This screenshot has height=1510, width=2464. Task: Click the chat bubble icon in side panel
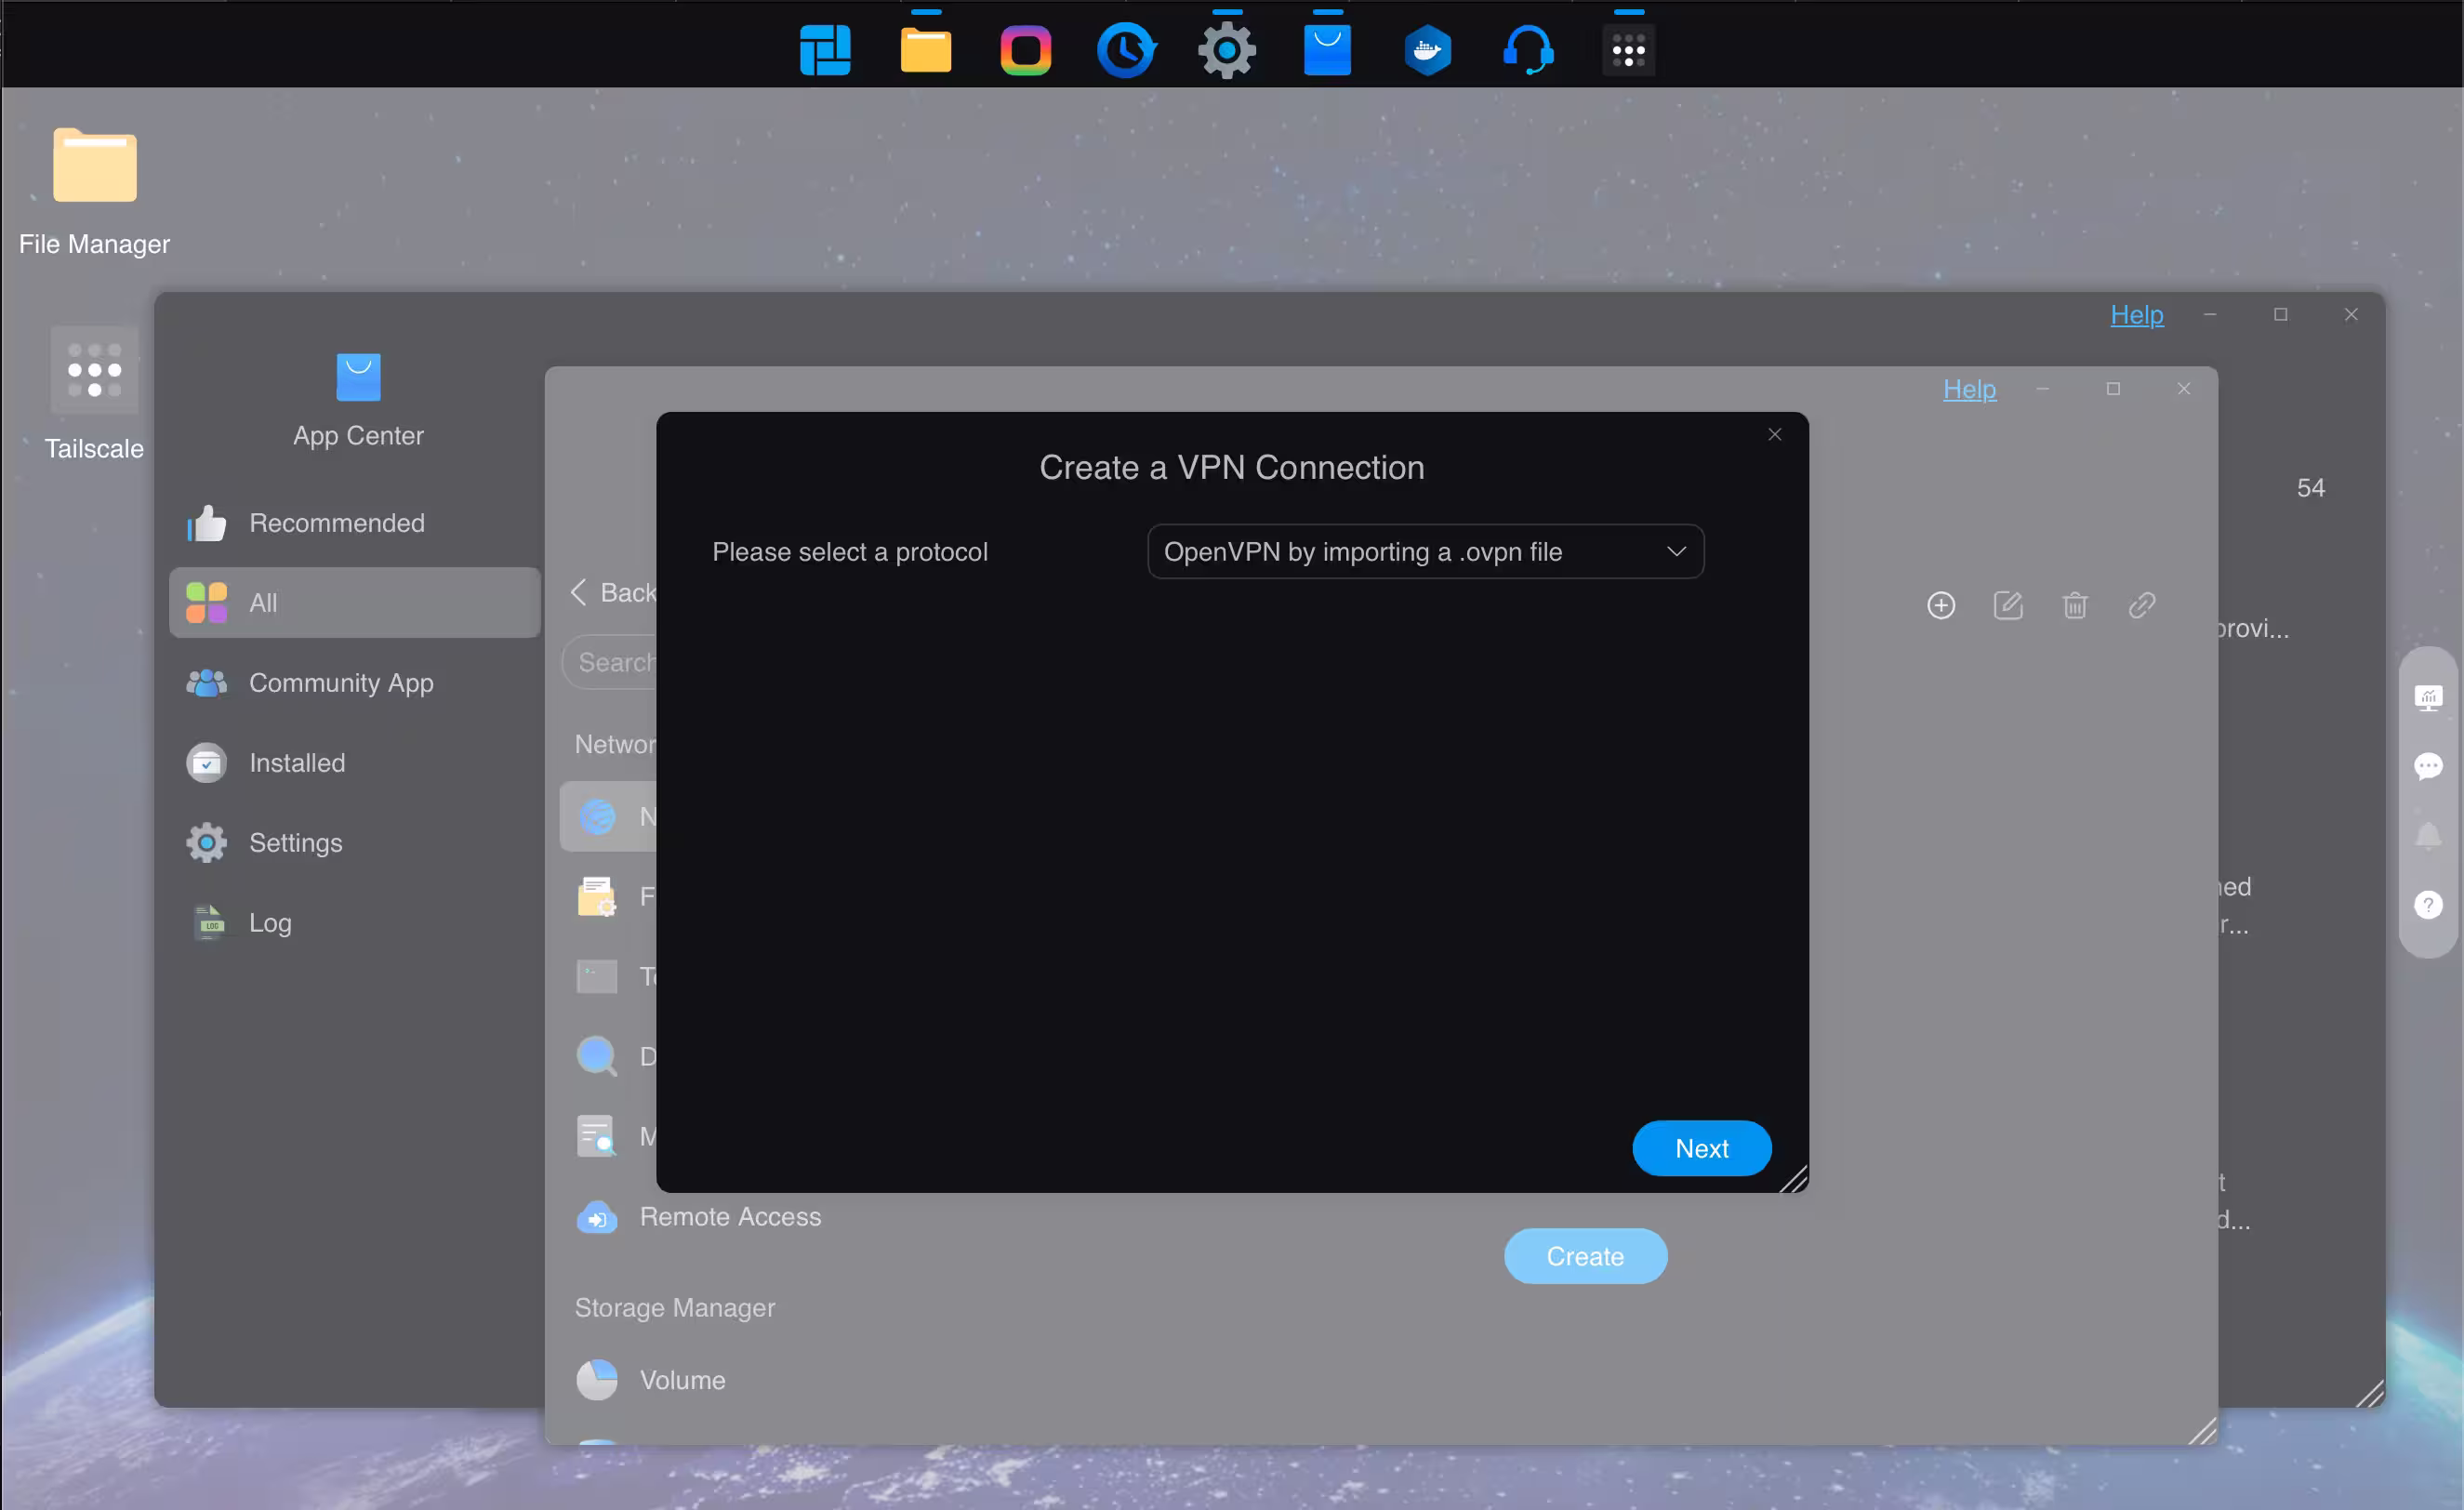(2427, 767)
